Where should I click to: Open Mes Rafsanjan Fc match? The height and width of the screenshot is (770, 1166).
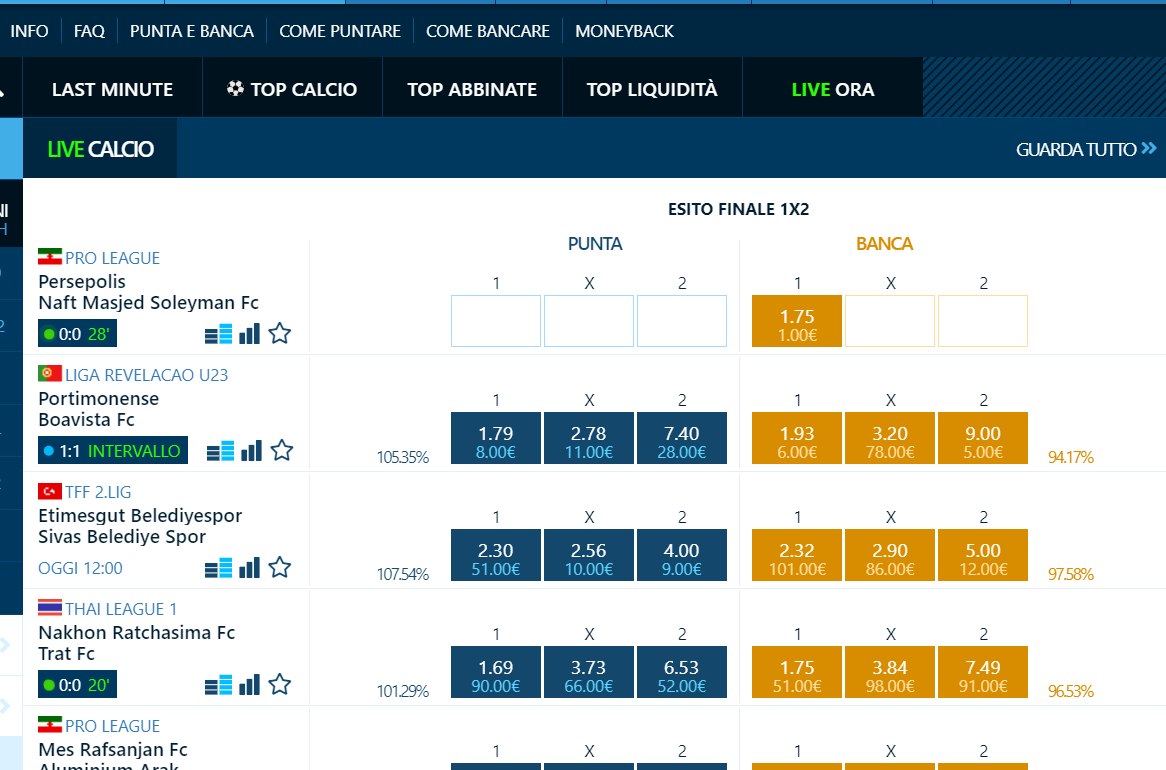click(x=113, y=755)
